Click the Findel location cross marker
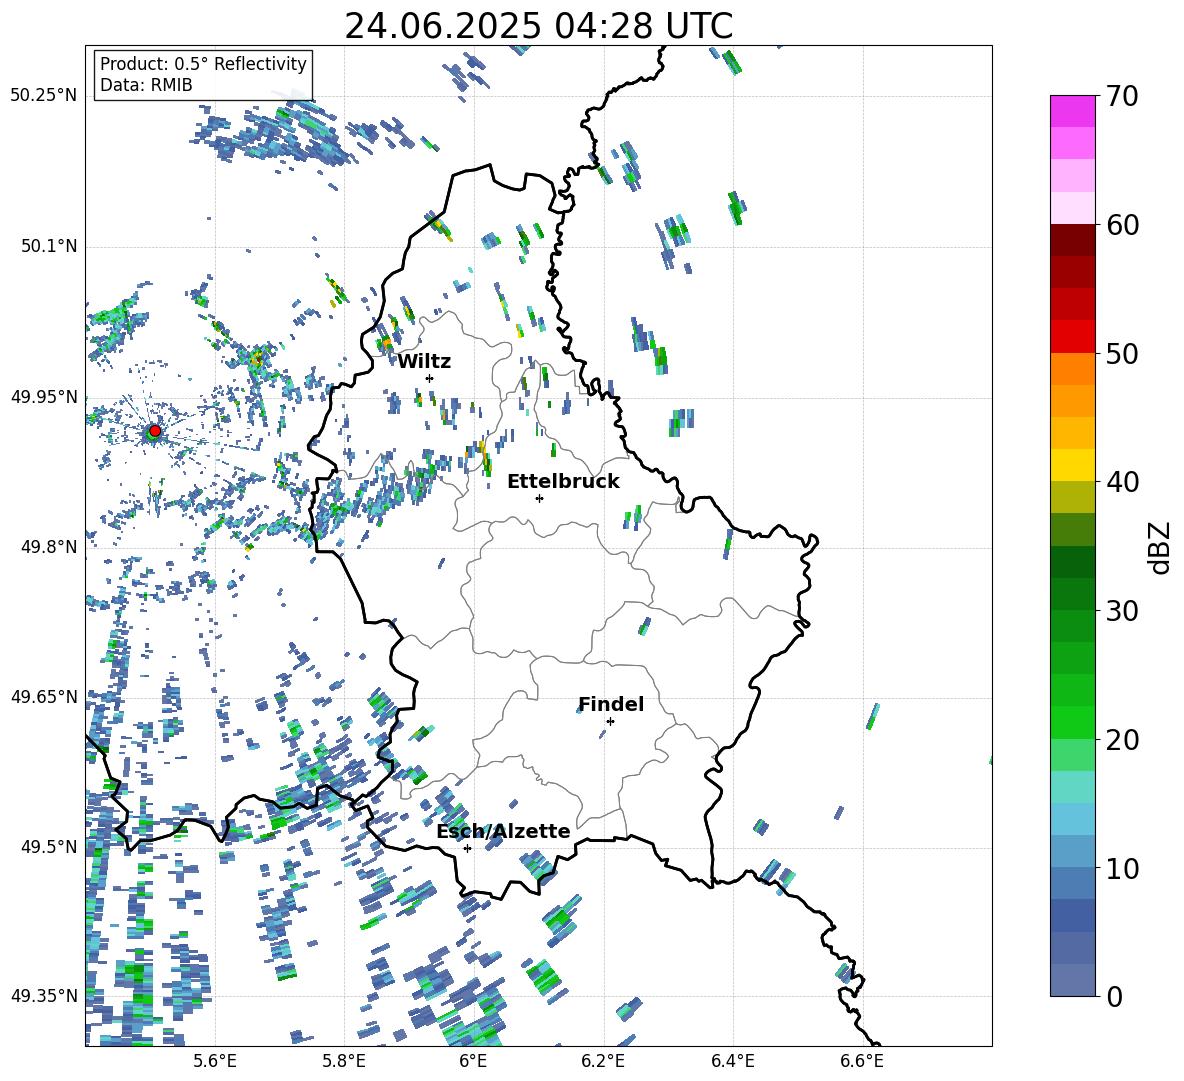1184x1081 pixels. [610, 722]
